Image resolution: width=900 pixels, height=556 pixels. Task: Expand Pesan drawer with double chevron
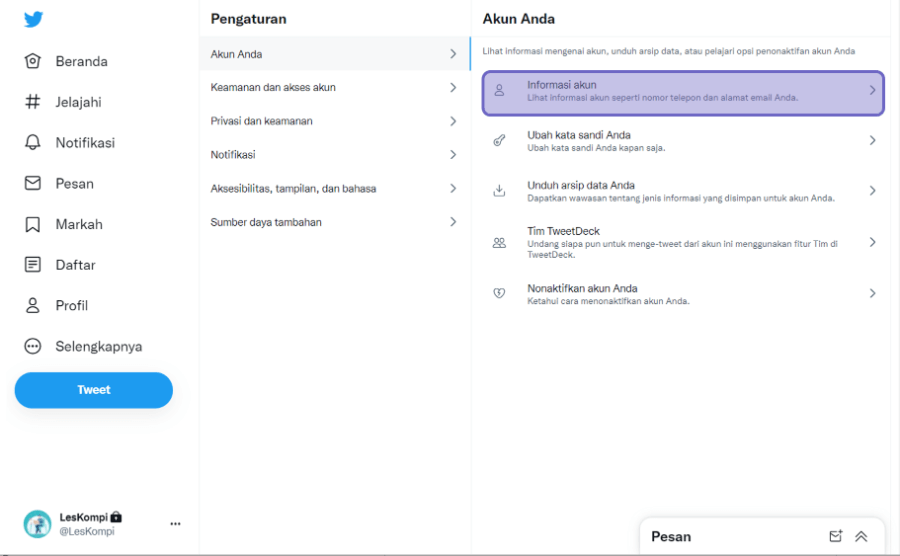click(861, 536)
